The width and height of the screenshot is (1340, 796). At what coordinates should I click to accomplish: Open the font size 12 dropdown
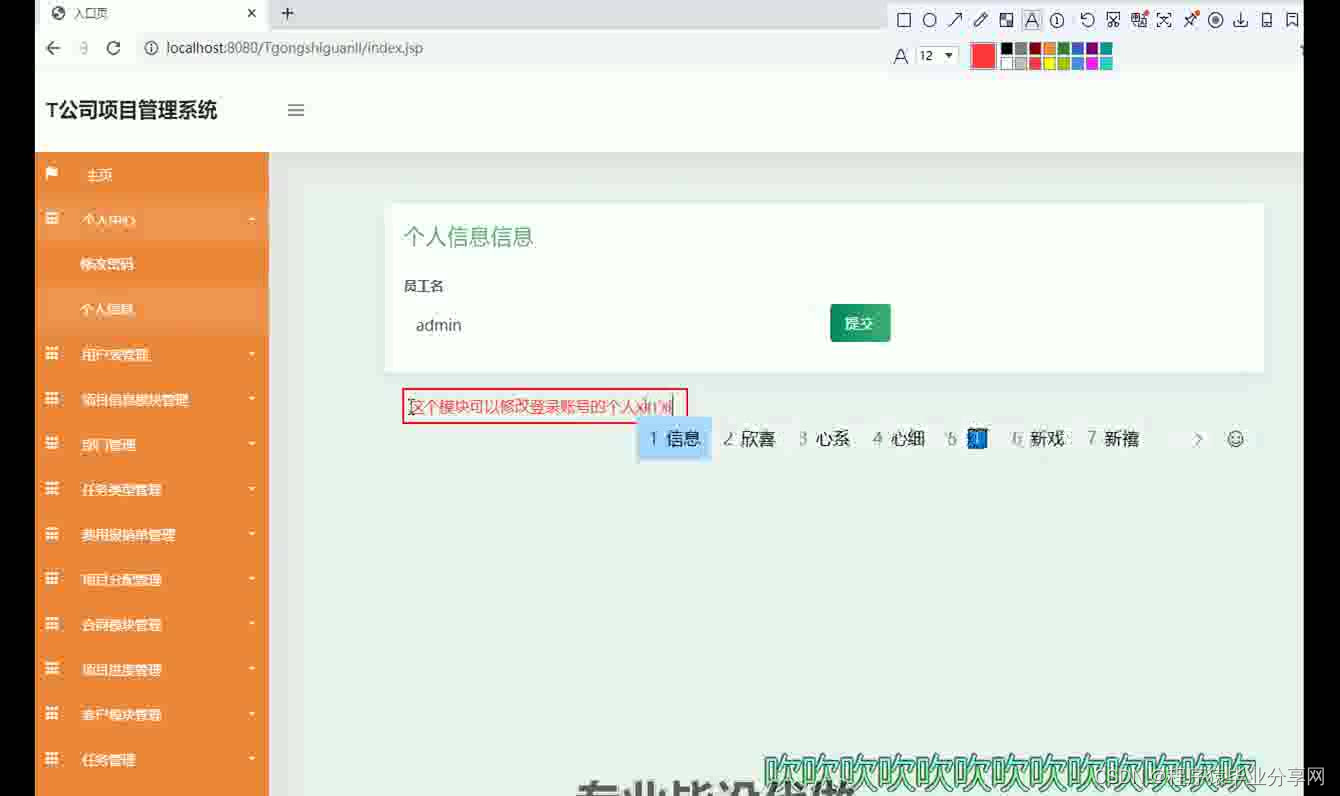[x=937, y=56]
